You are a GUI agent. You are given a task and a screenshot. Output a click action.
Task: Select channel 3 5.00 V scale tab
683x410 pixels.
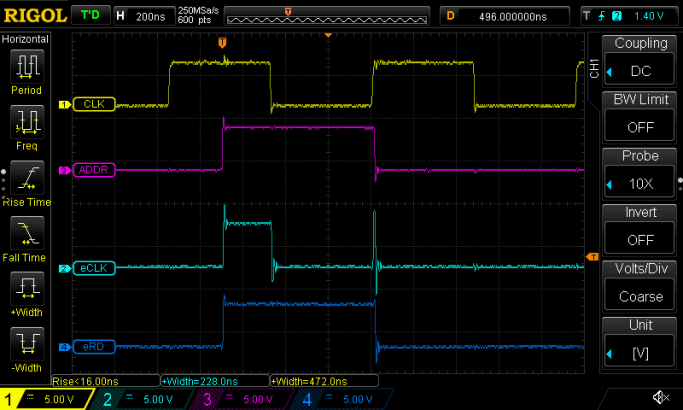point(242,399)
